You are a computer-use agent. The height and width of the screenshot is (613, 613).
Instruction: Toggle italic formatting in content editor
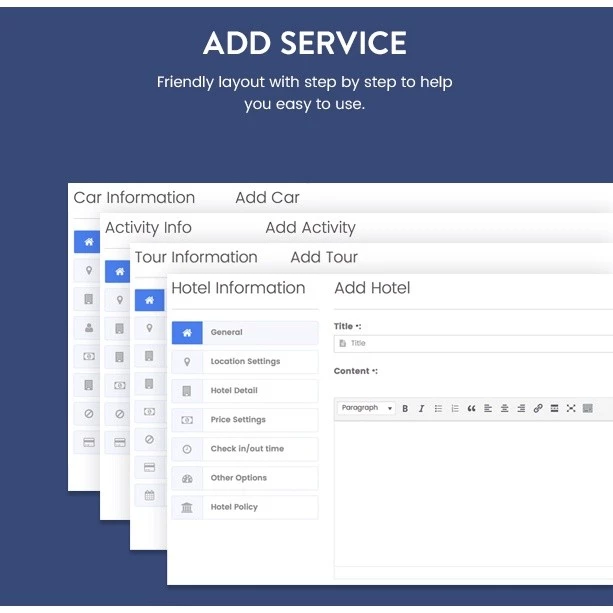[421, 409]
